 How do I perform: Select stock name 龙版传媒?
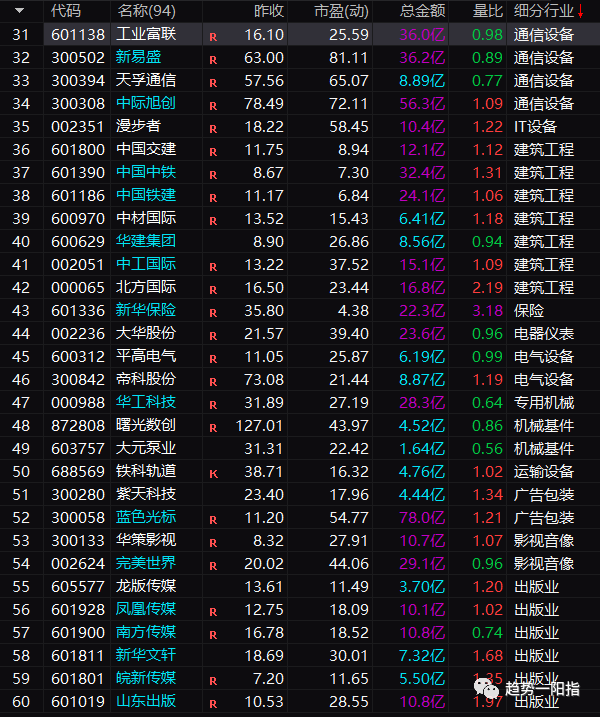[x=146, y=586]
